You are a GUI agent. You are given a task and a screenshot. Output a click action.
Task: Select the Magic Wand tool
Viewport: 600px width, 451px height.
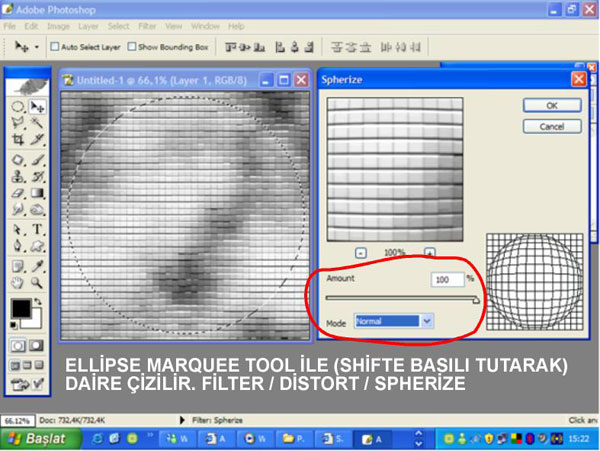[37, 122]
